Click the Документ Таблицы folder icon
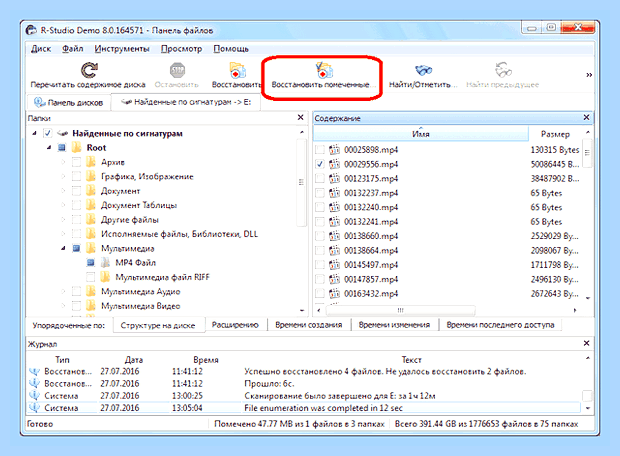Viewport: 620px width, 456px height. [91, 205]
